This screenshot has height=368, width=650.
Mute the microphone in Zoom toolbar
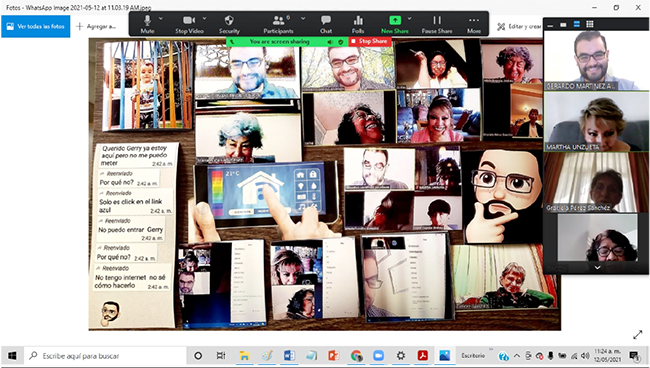point(147,24)
